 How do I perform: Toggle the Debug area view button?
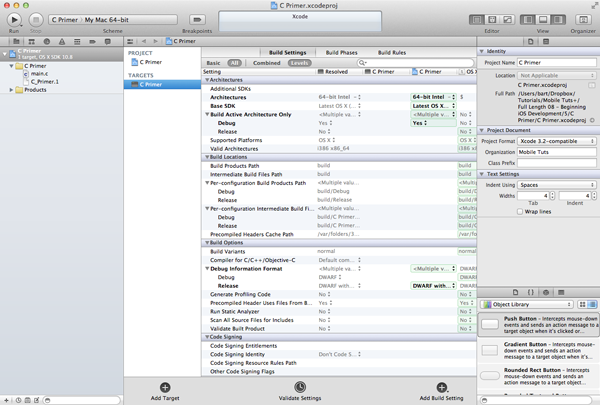[543, 20]
